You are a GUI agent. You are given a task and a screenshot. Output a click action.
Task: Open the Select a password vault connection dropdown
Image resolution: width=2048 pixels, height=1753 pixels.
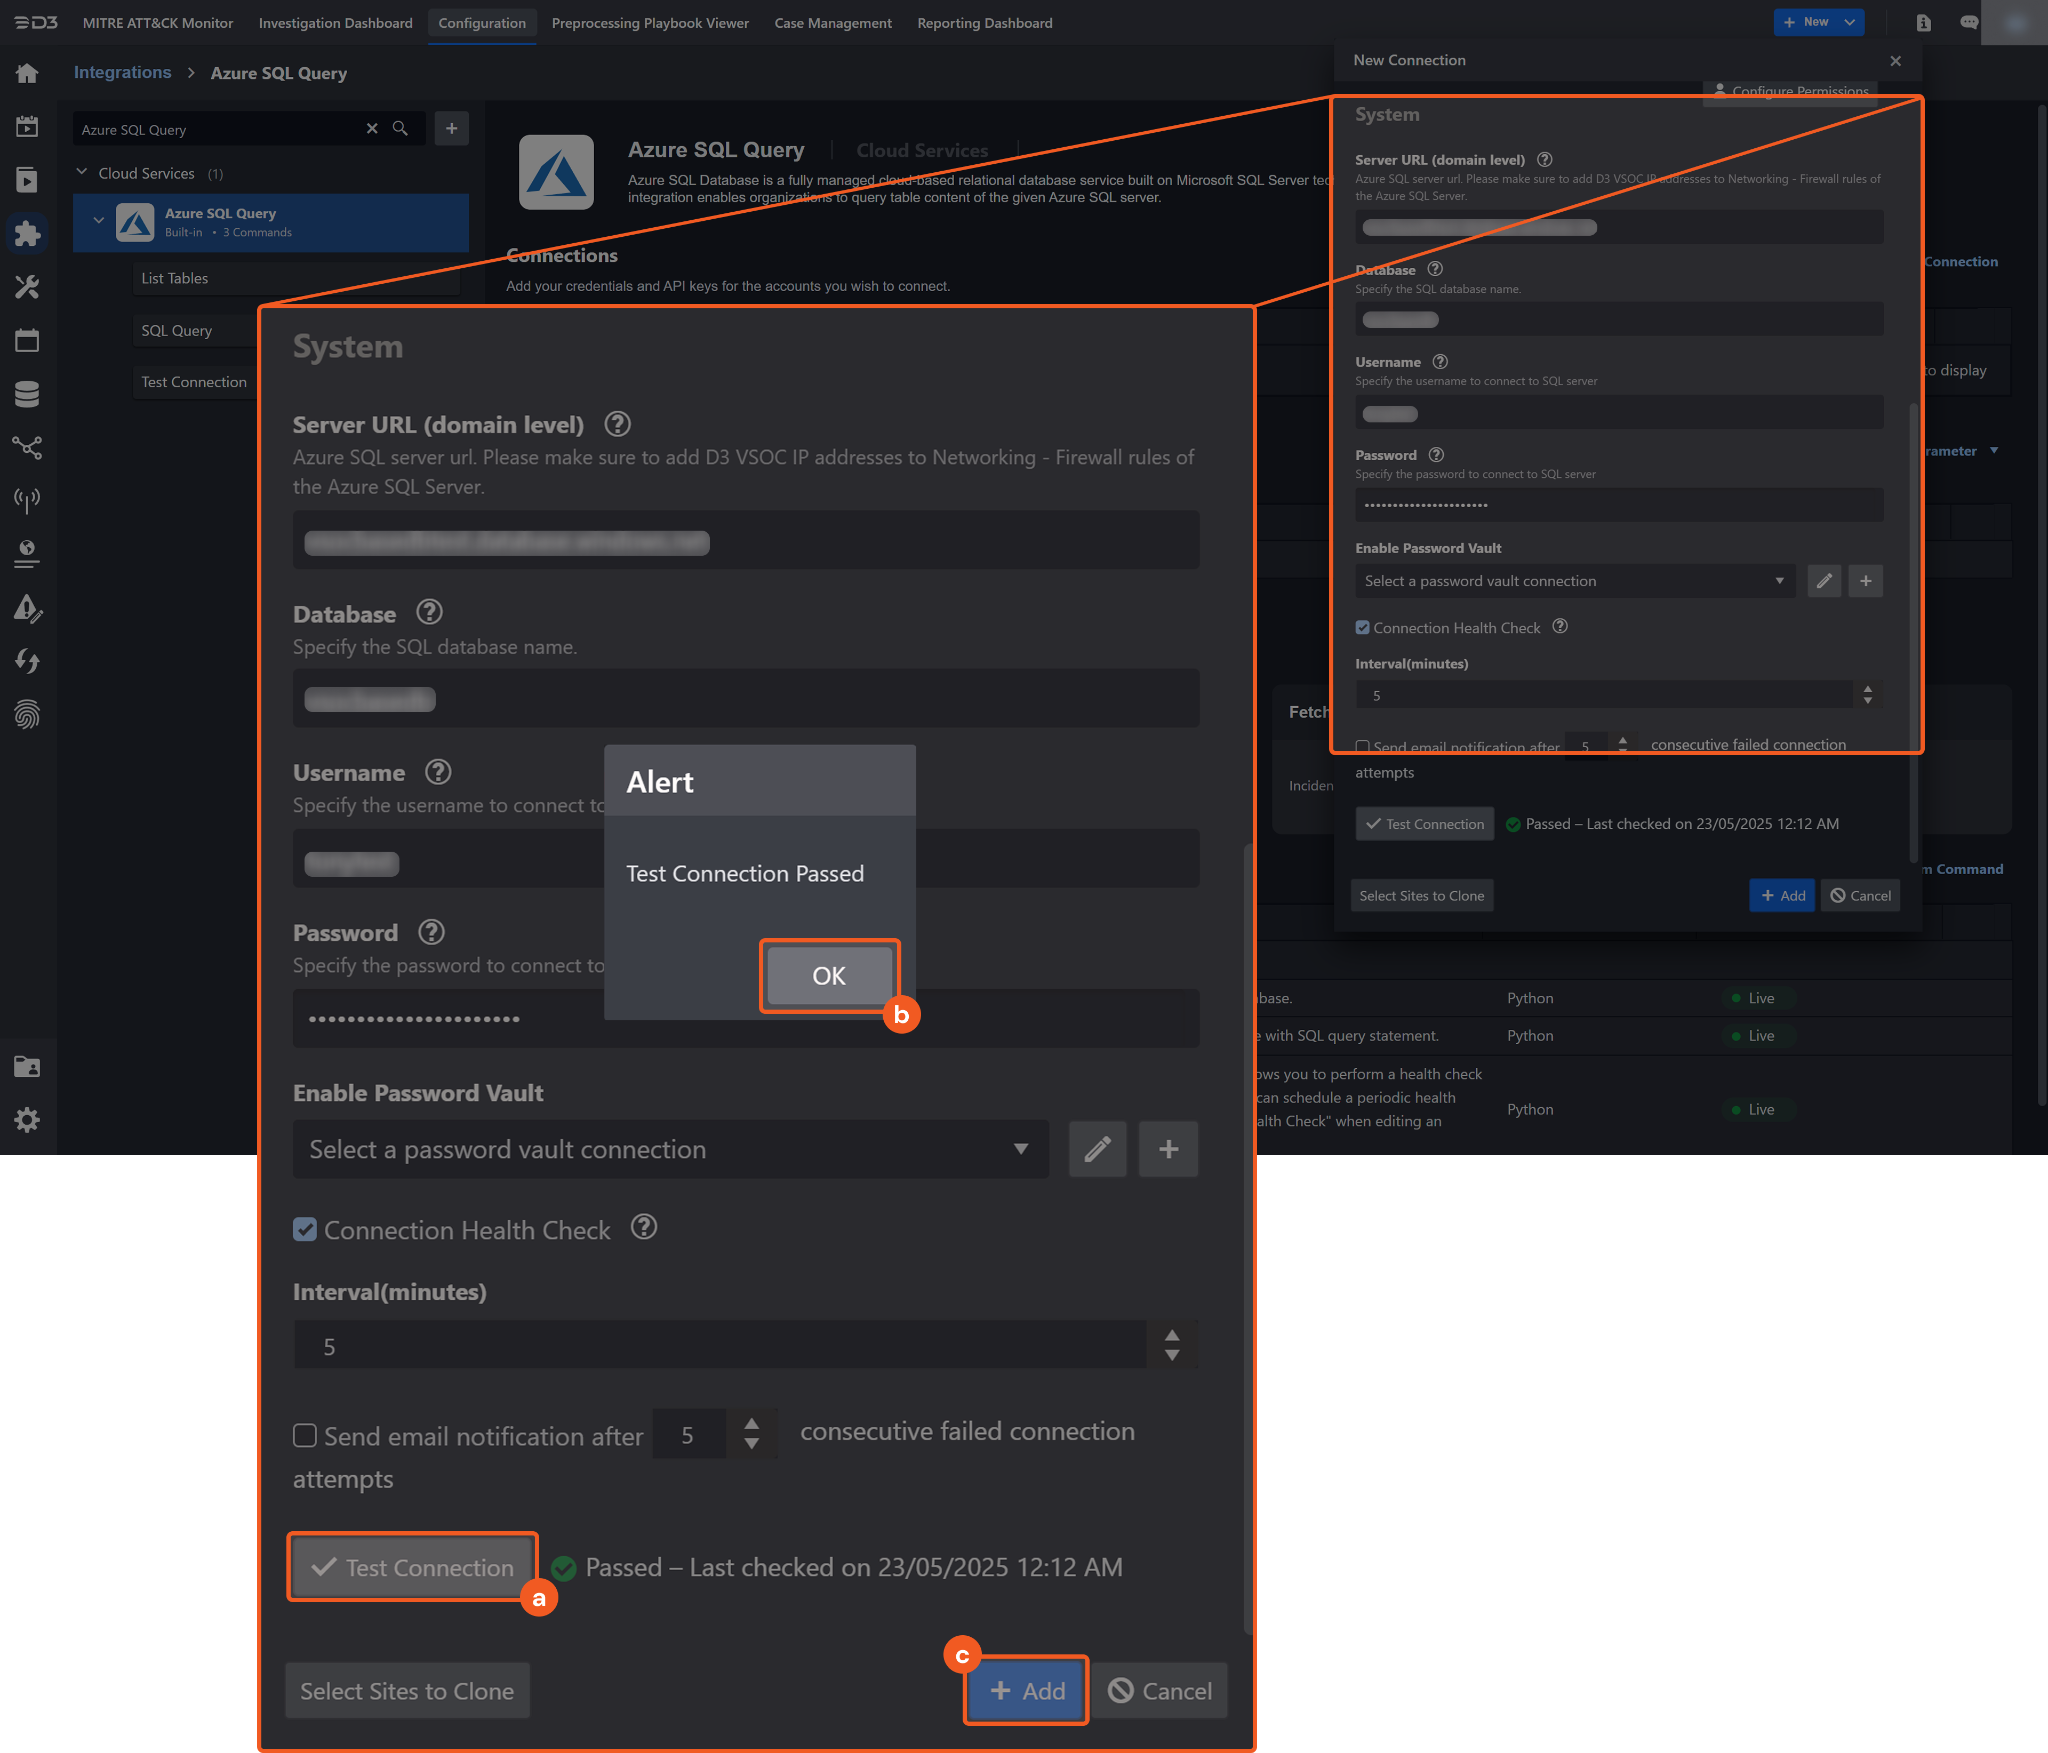point(670,1149)
